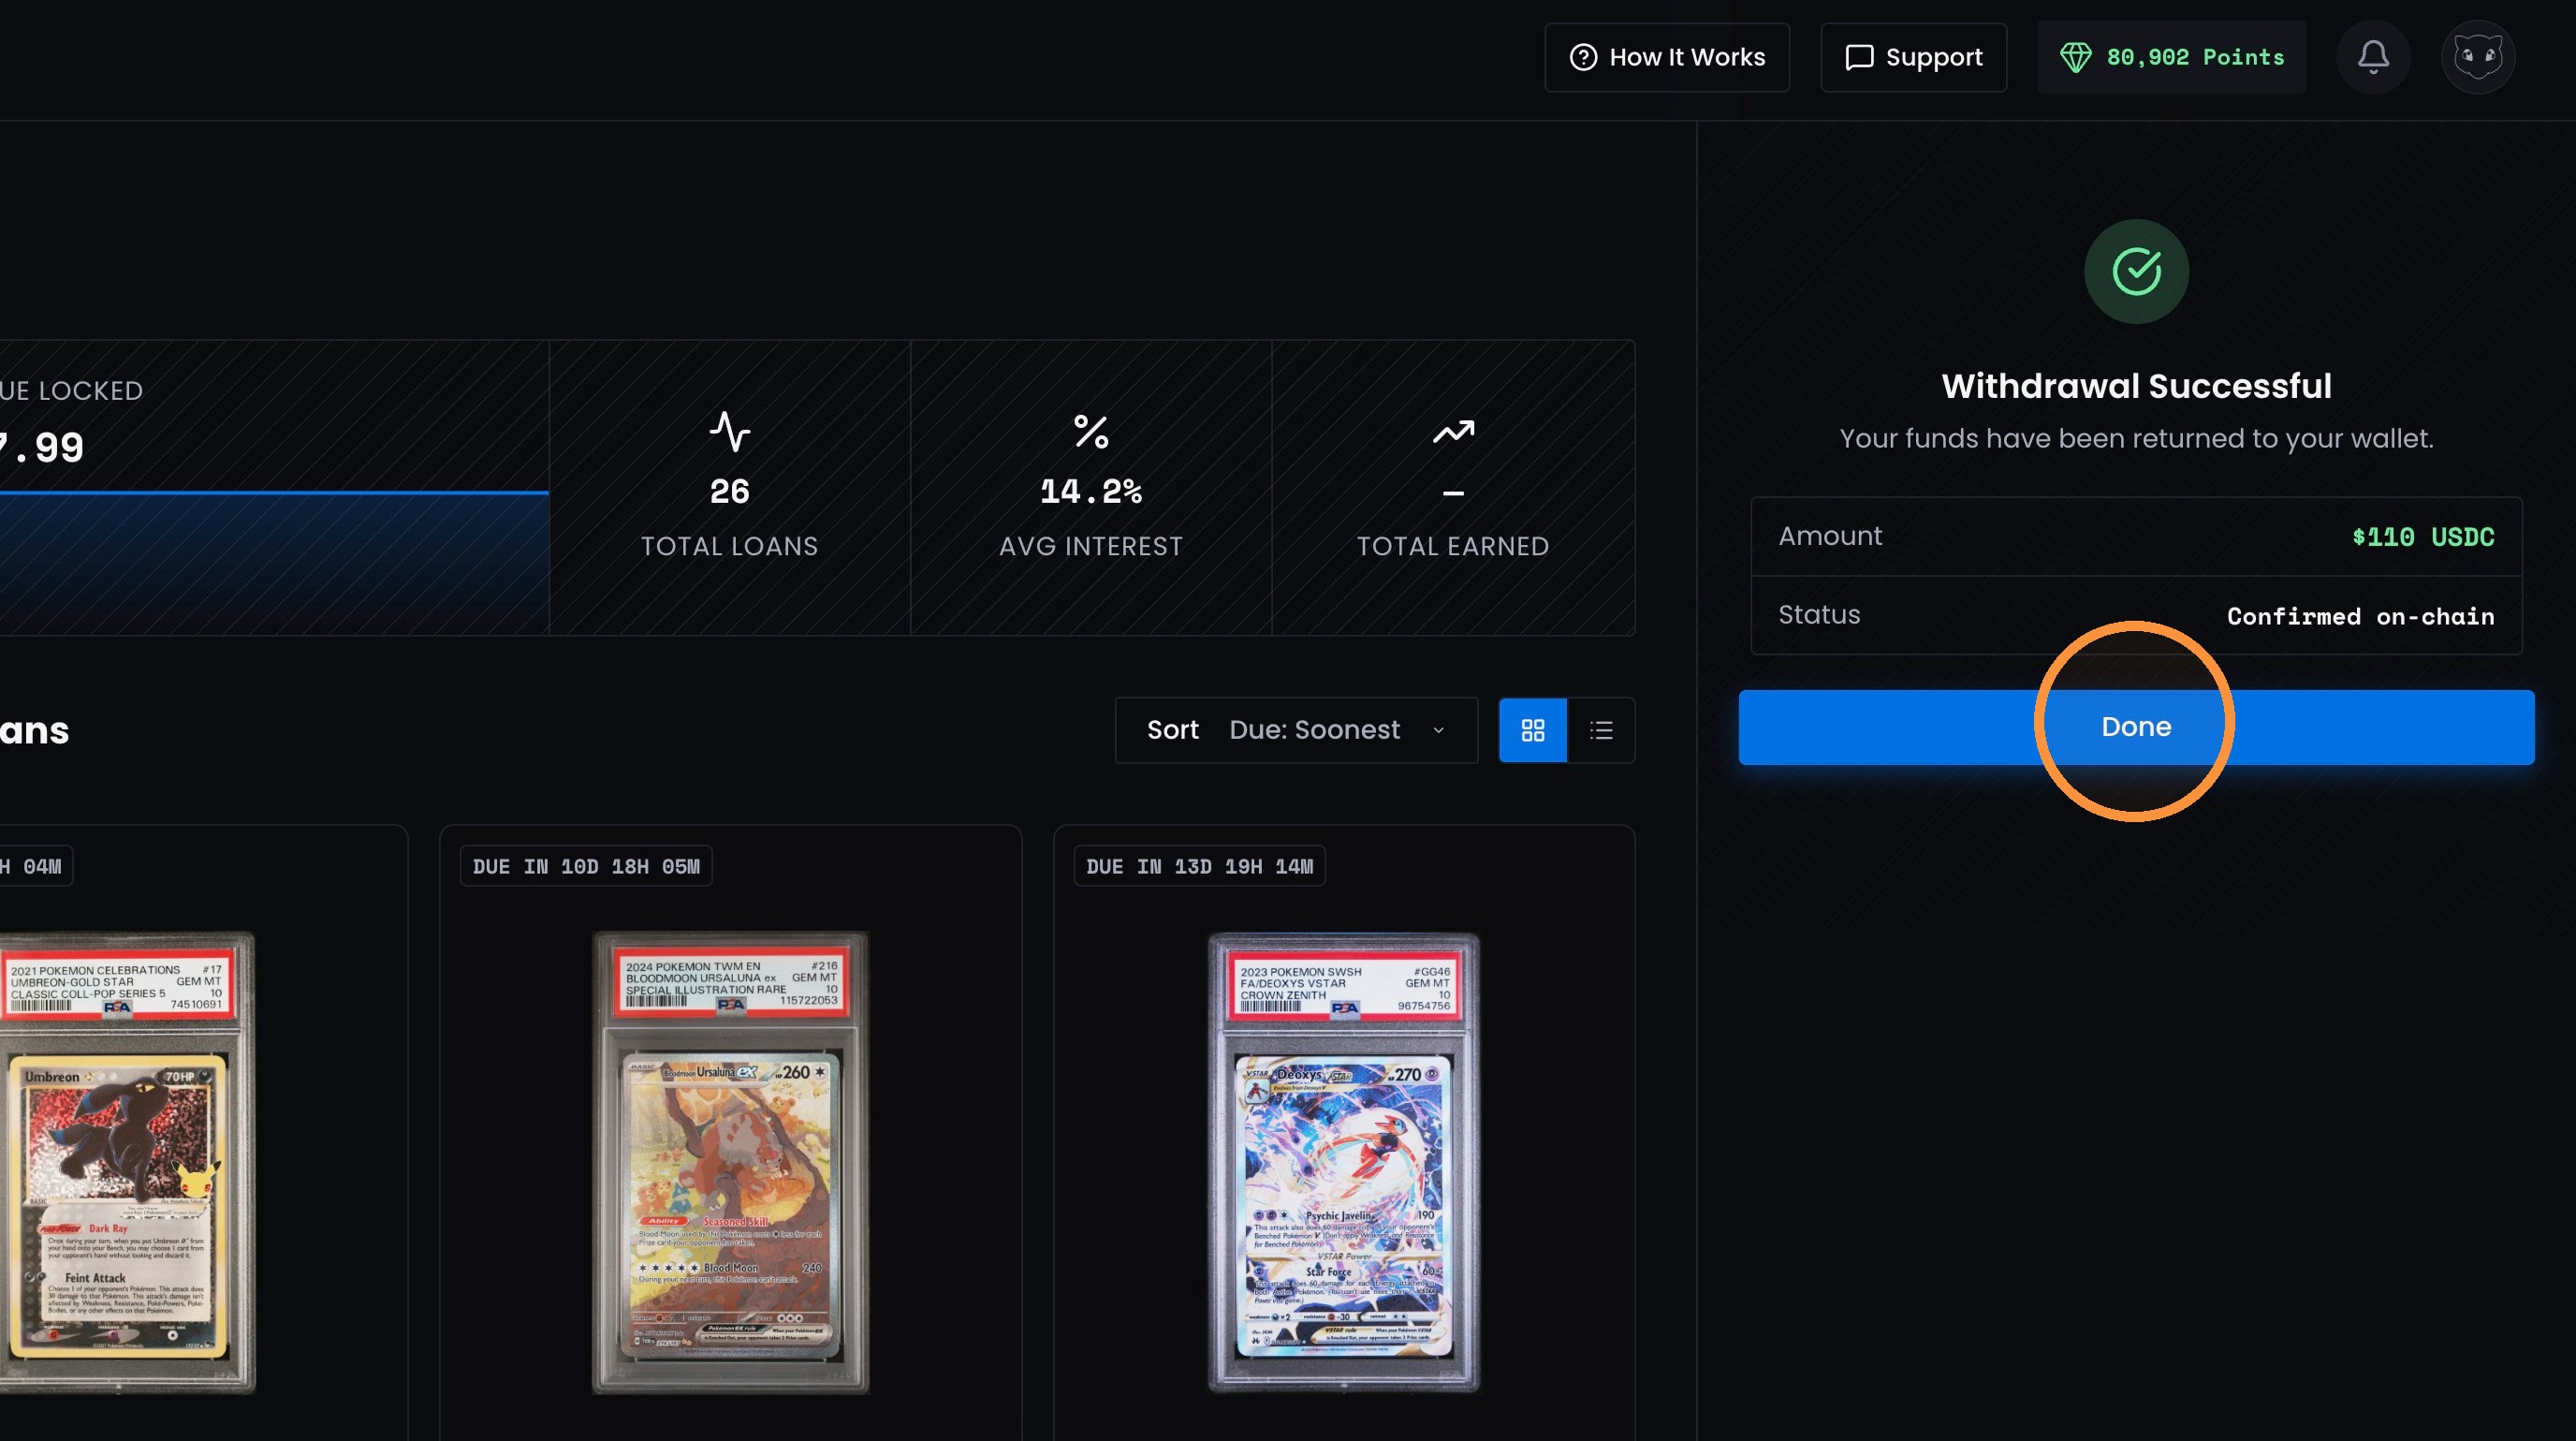Click the "14.2%" average interest value

1091,491
